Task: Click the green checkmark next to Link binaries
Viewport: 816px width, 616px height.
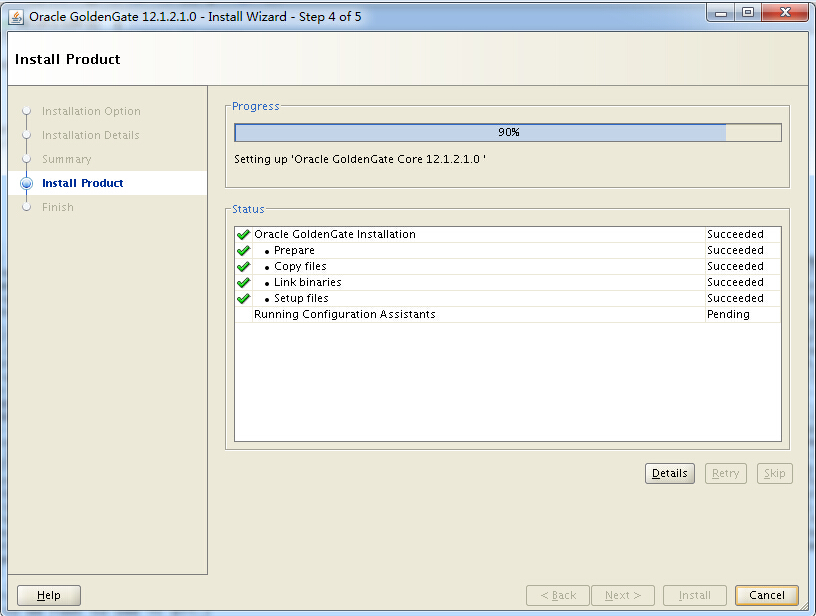Action: (x=243, y=283)
